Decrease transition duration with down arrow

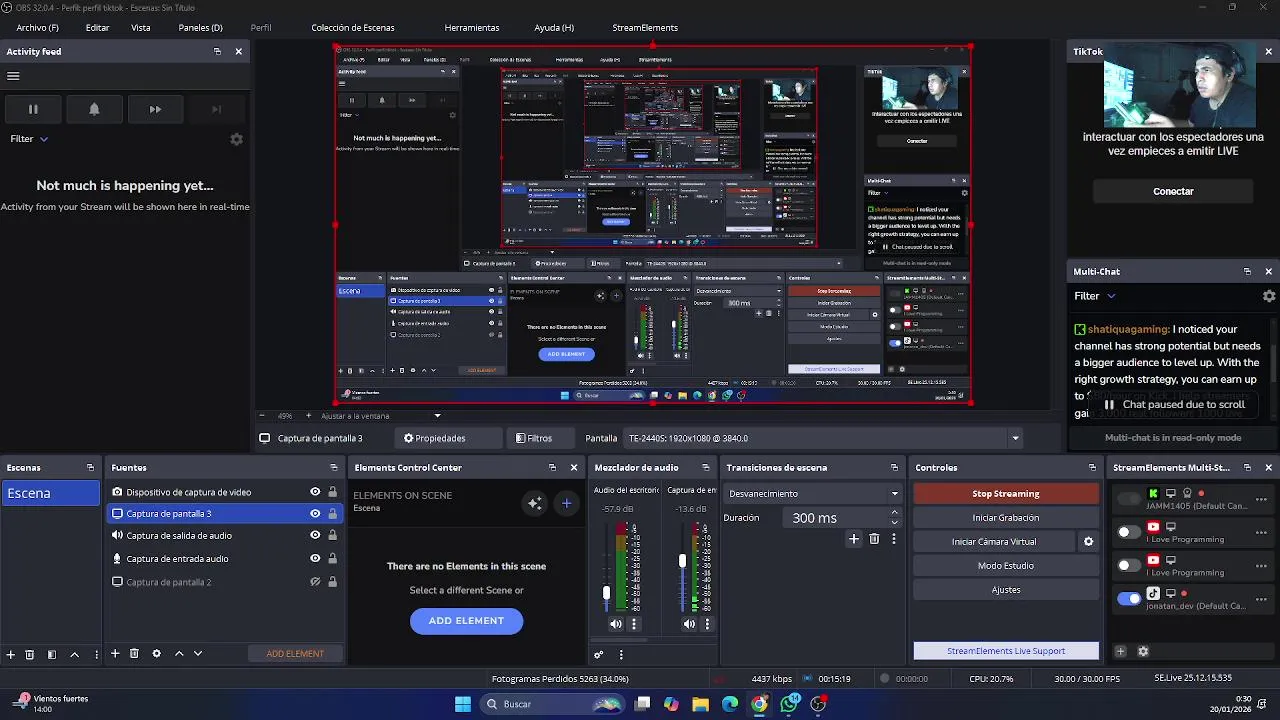pyautogui.click(x=894, y=523)
